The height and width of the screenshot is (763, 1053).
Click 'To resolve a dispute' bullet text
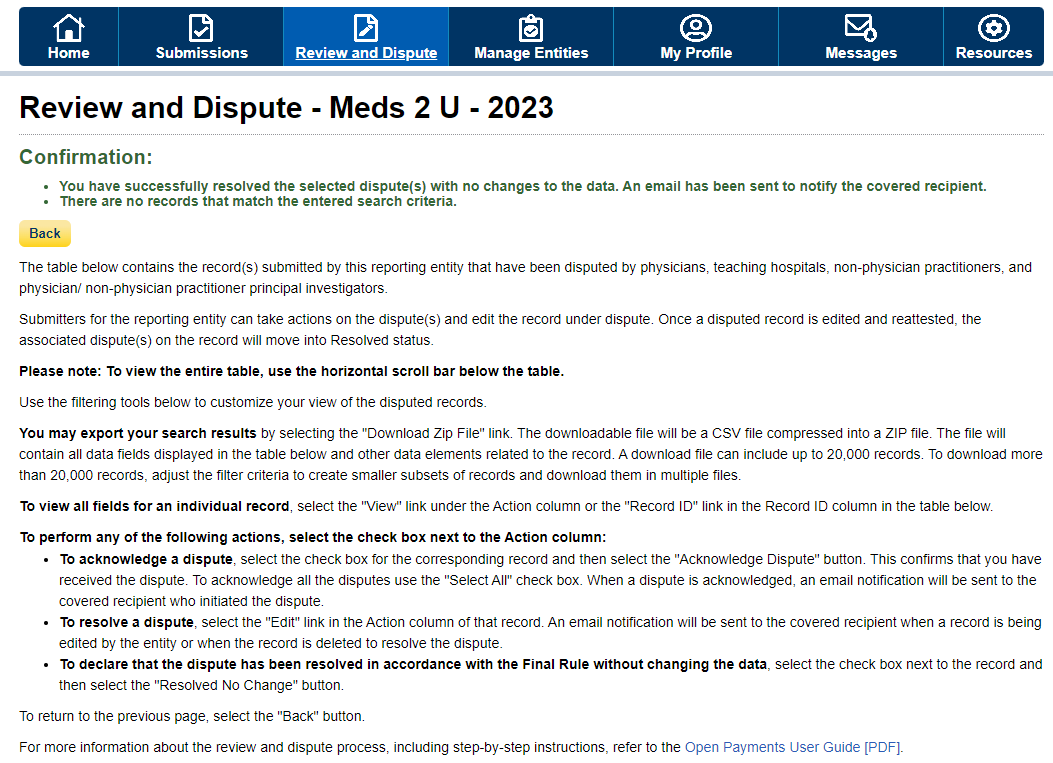tap(126, 623)
